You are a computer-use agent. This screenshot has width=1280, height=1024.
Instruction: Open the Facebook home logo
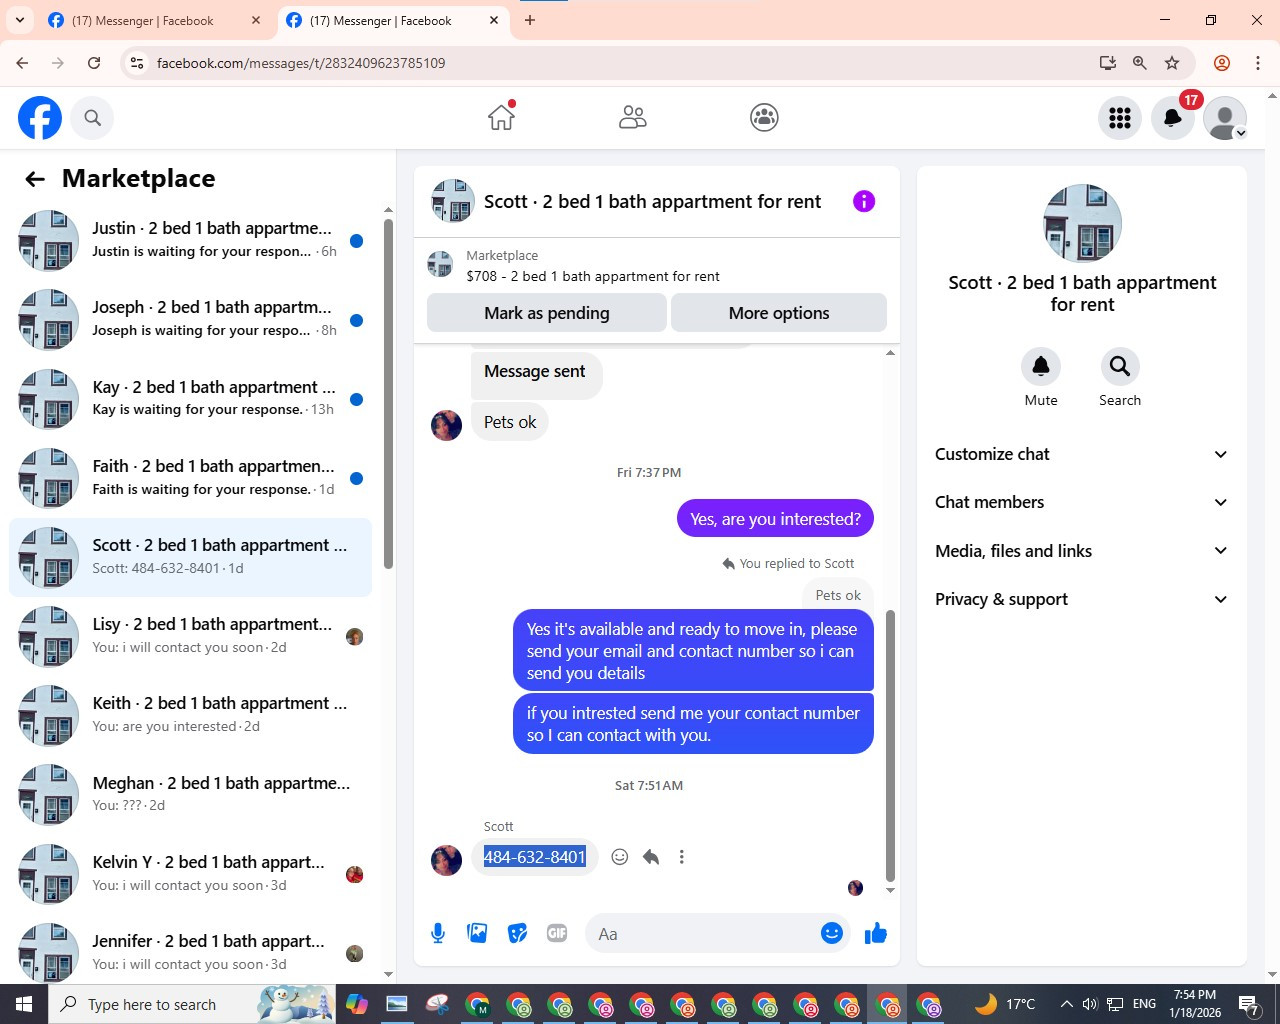point(40,118)
